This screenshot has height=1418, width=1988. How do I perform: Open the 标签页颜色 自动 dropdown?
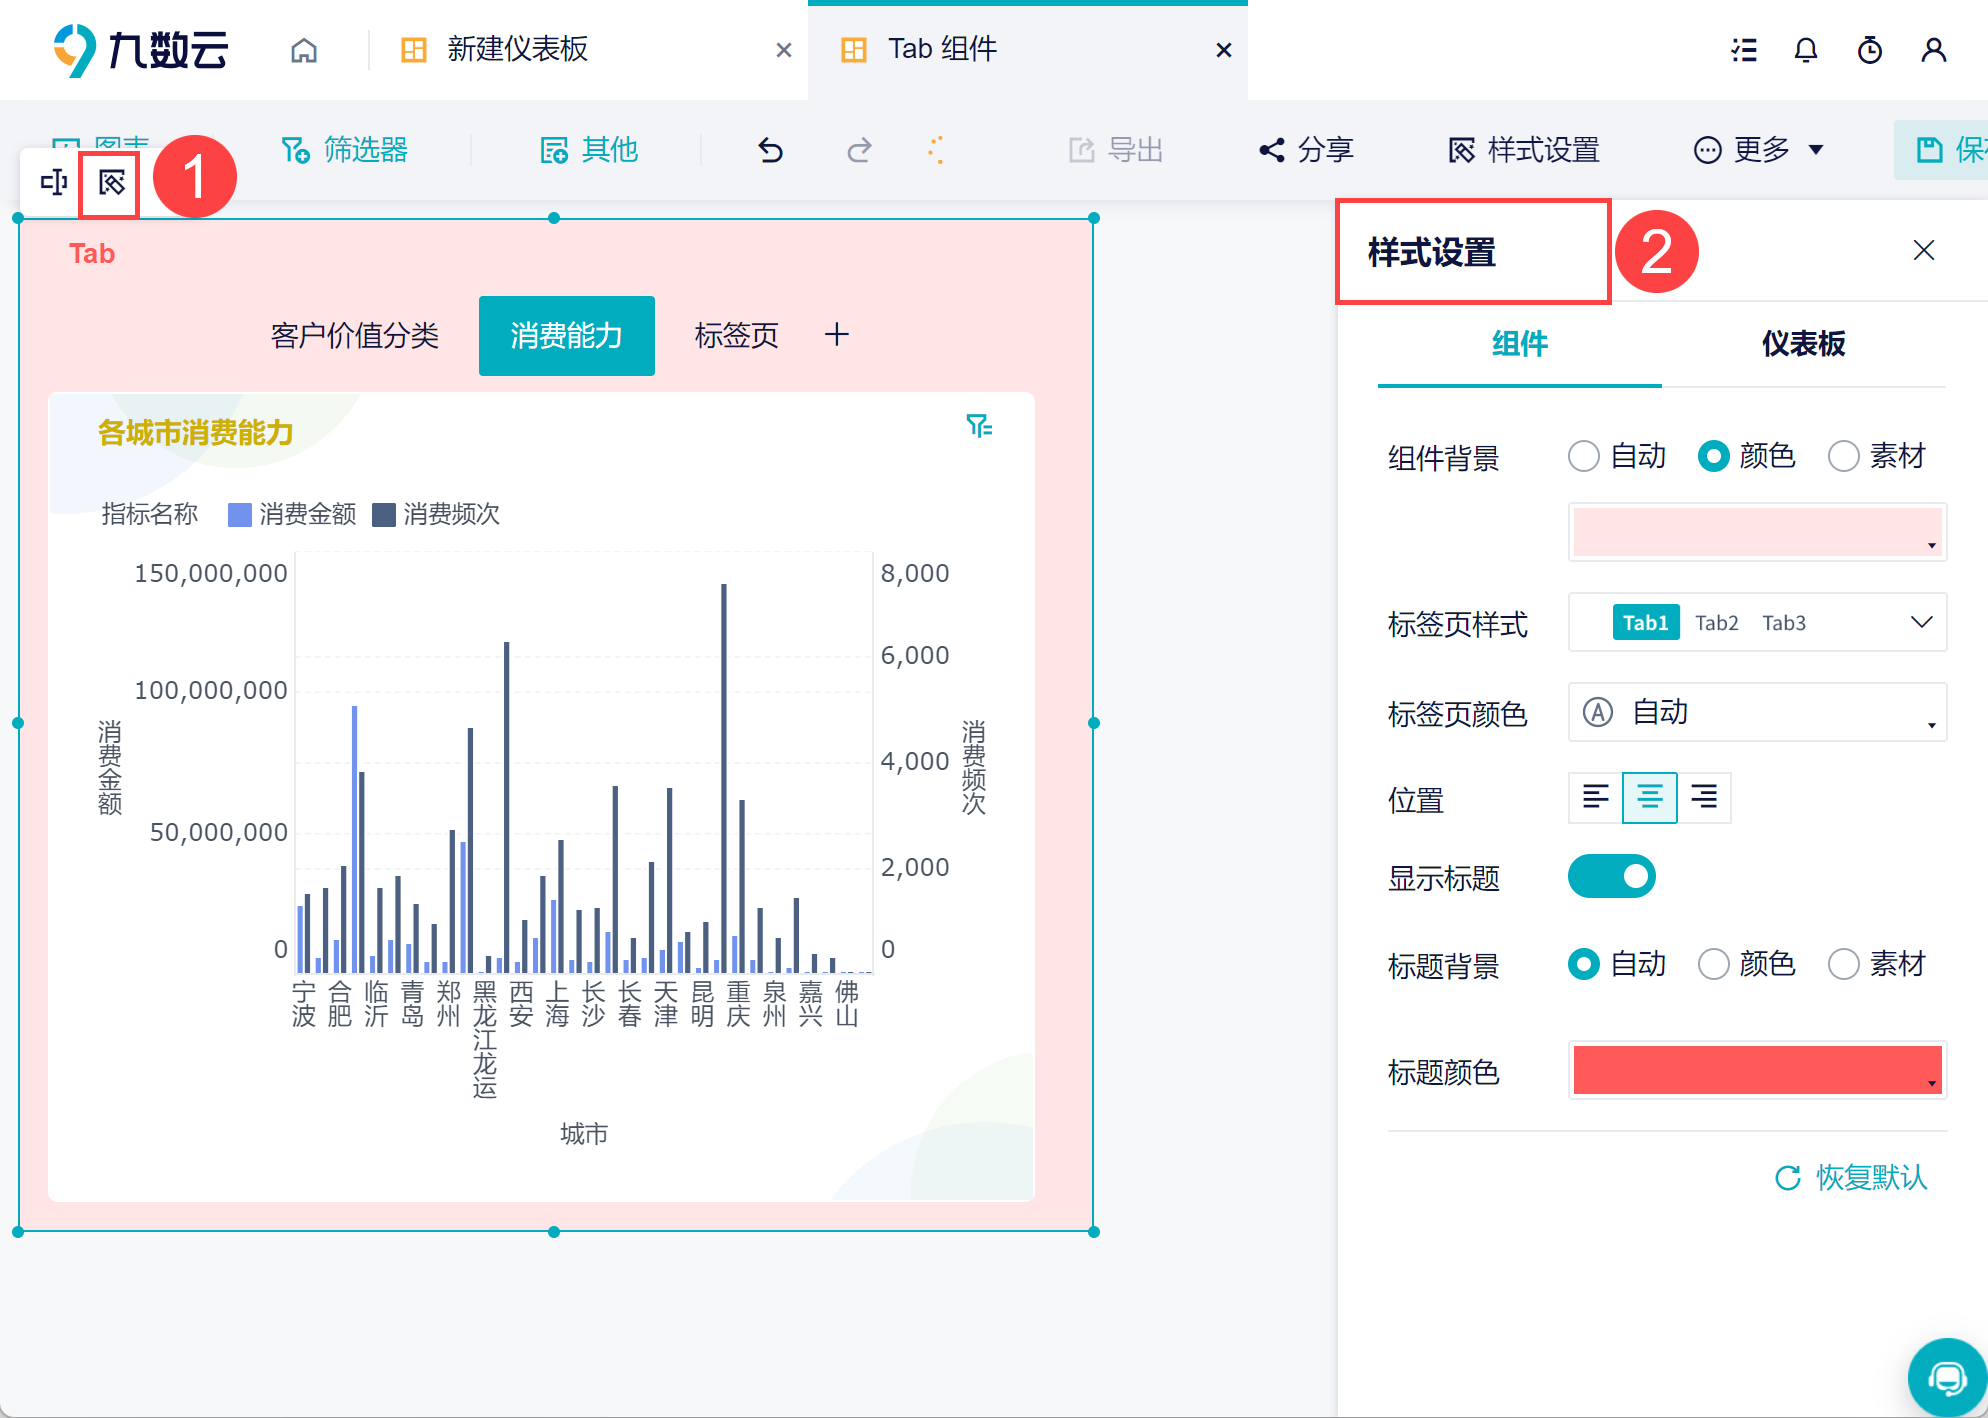pos(1757,712)
